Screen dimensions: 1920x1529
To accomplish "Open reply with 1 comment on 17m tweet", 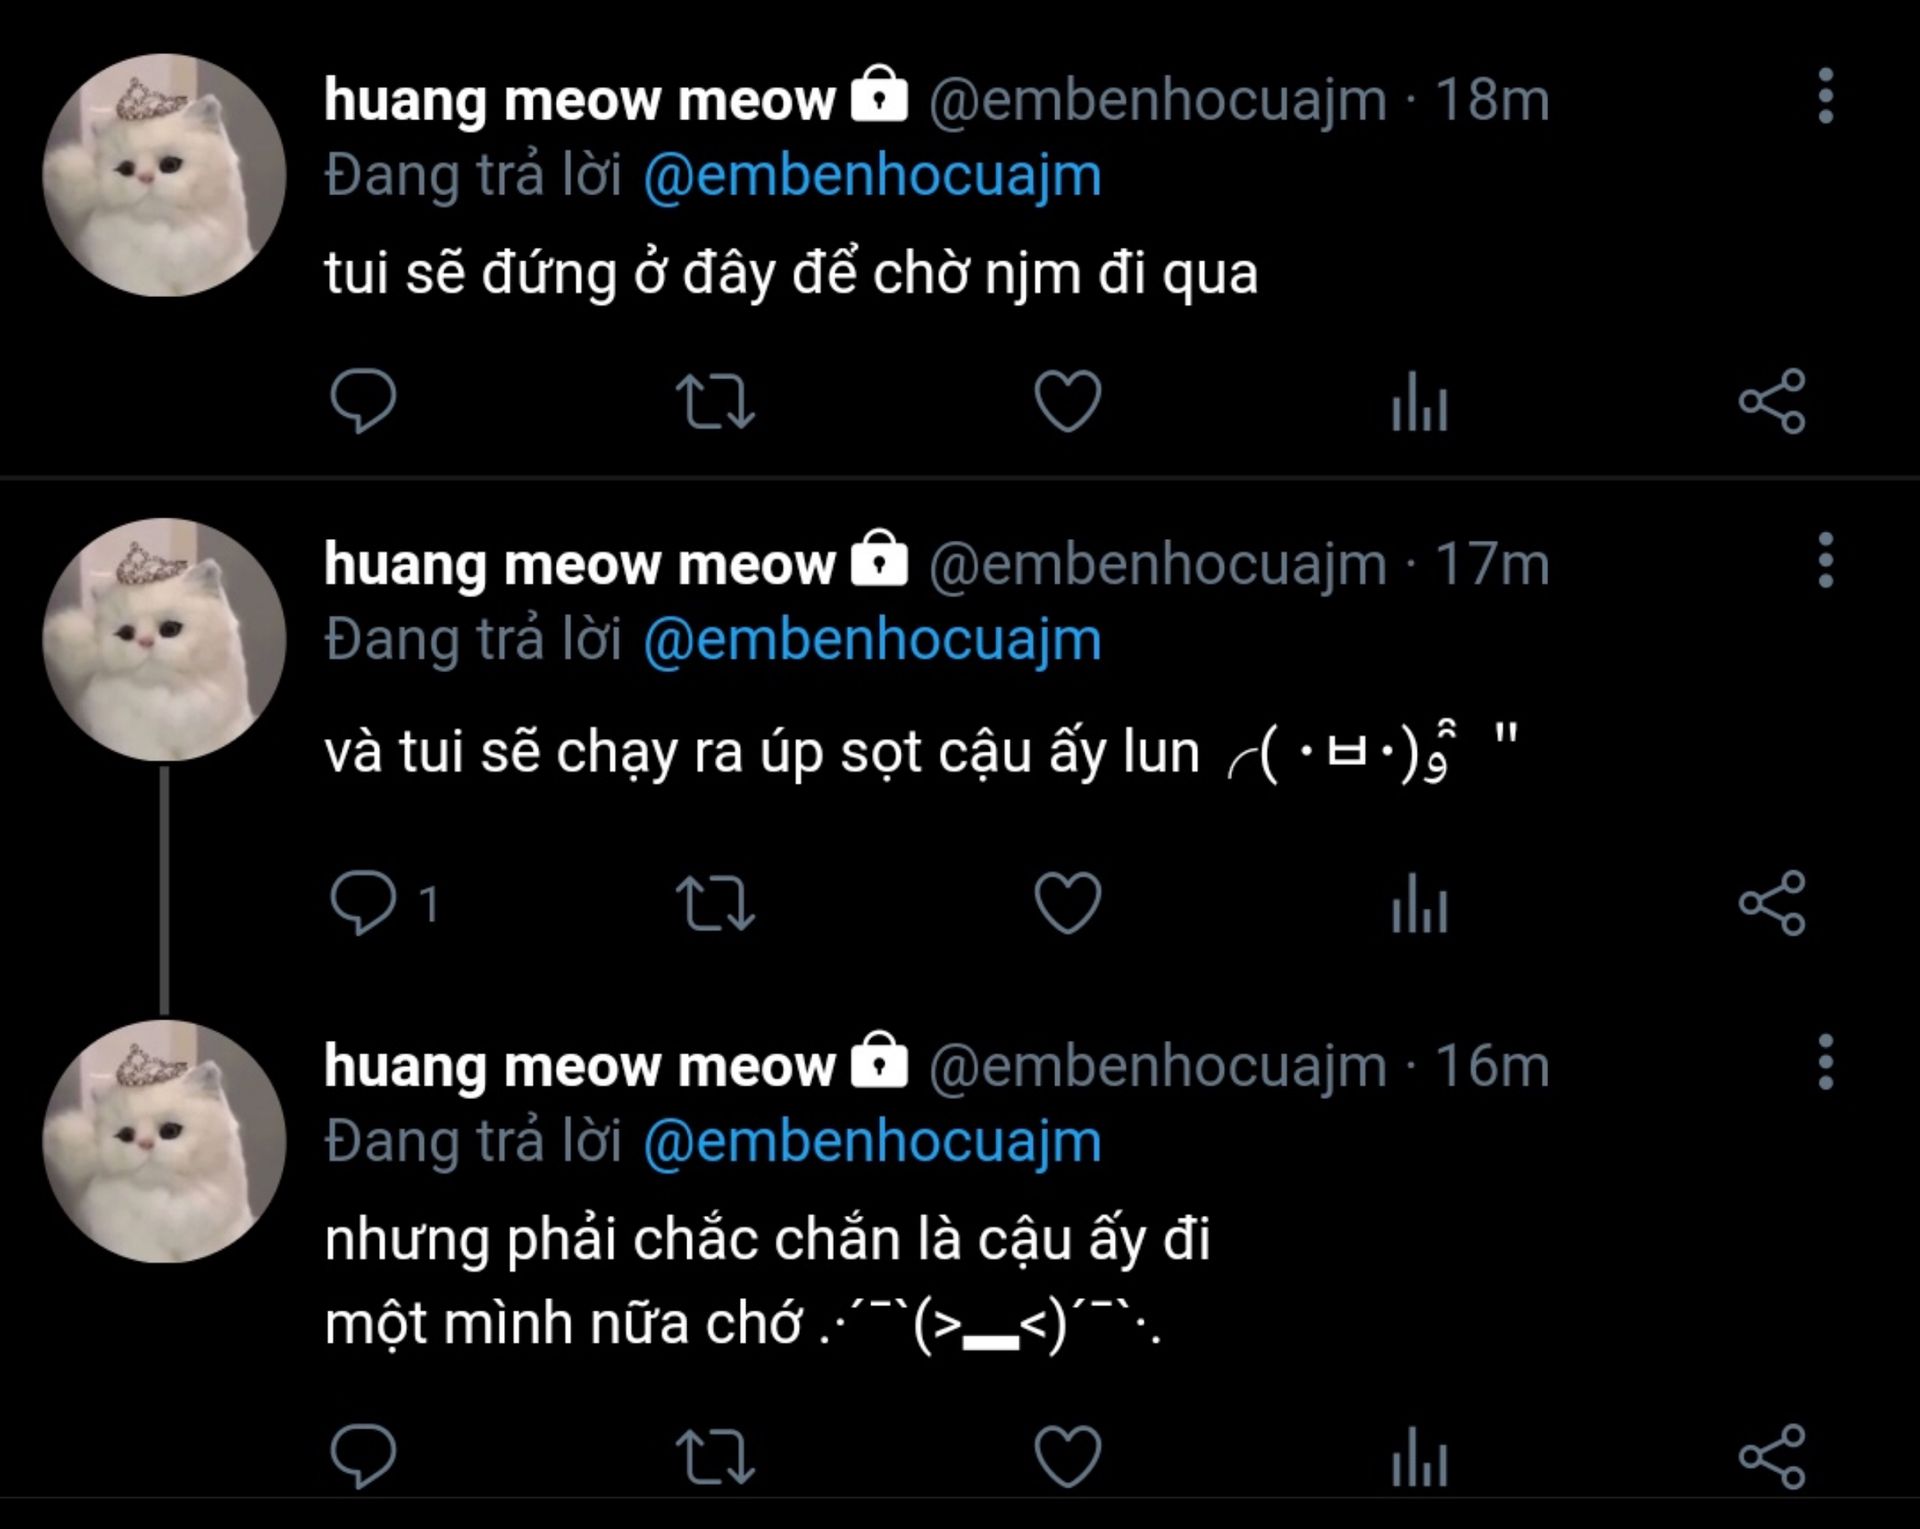I will (x=384, y=903).
